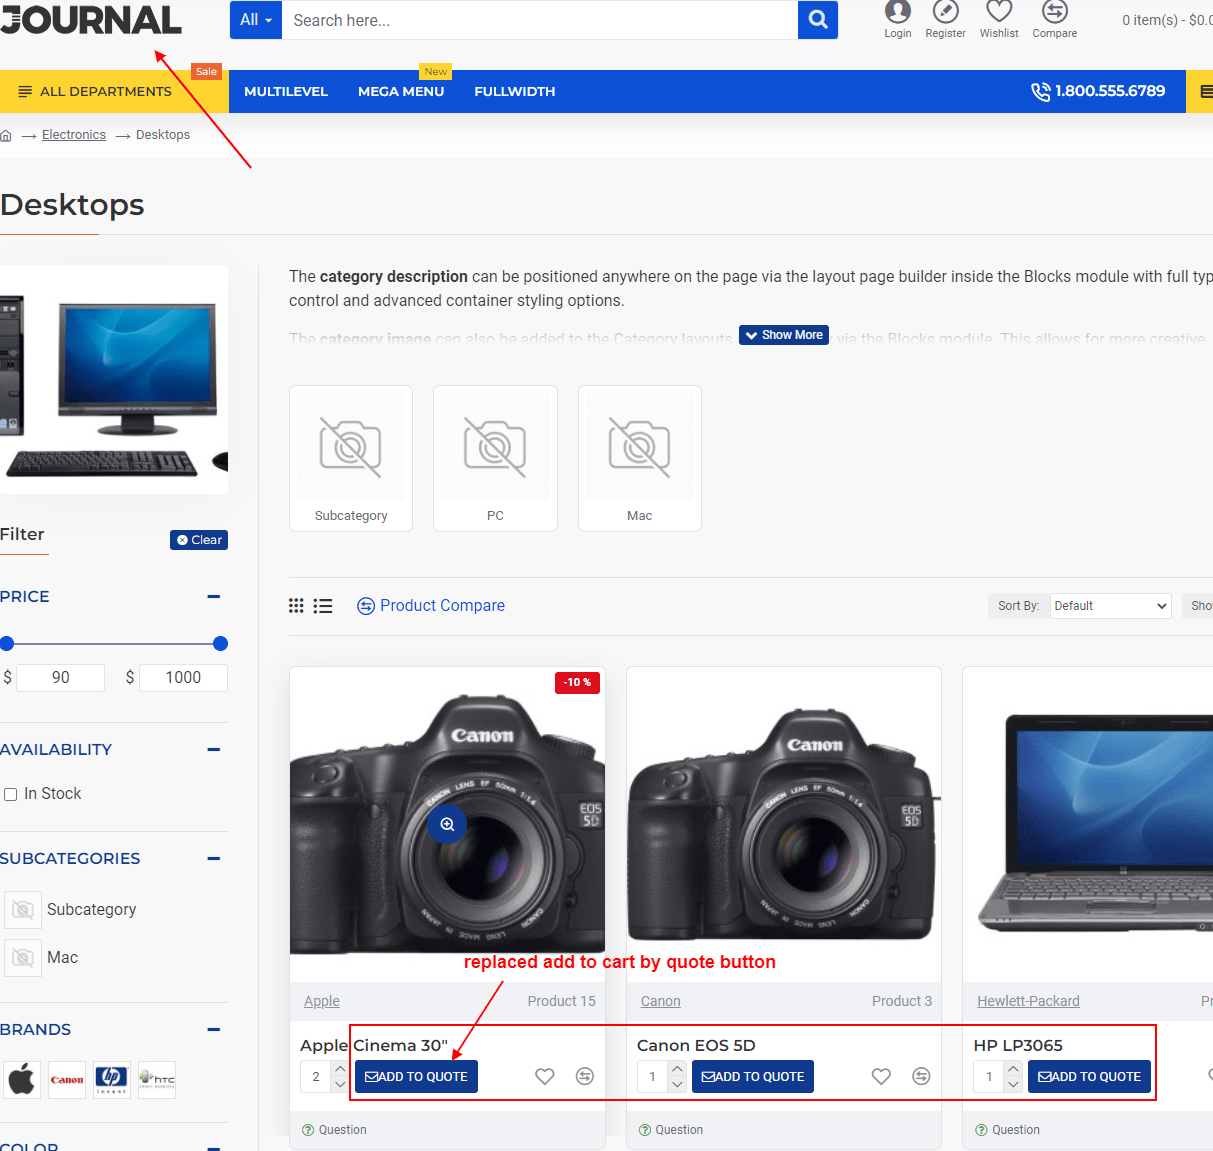This screenshot has width=1213, height=1151.
Task: Click the Hewlett-Packard manufacturer link
Action: [1028, 1001]
